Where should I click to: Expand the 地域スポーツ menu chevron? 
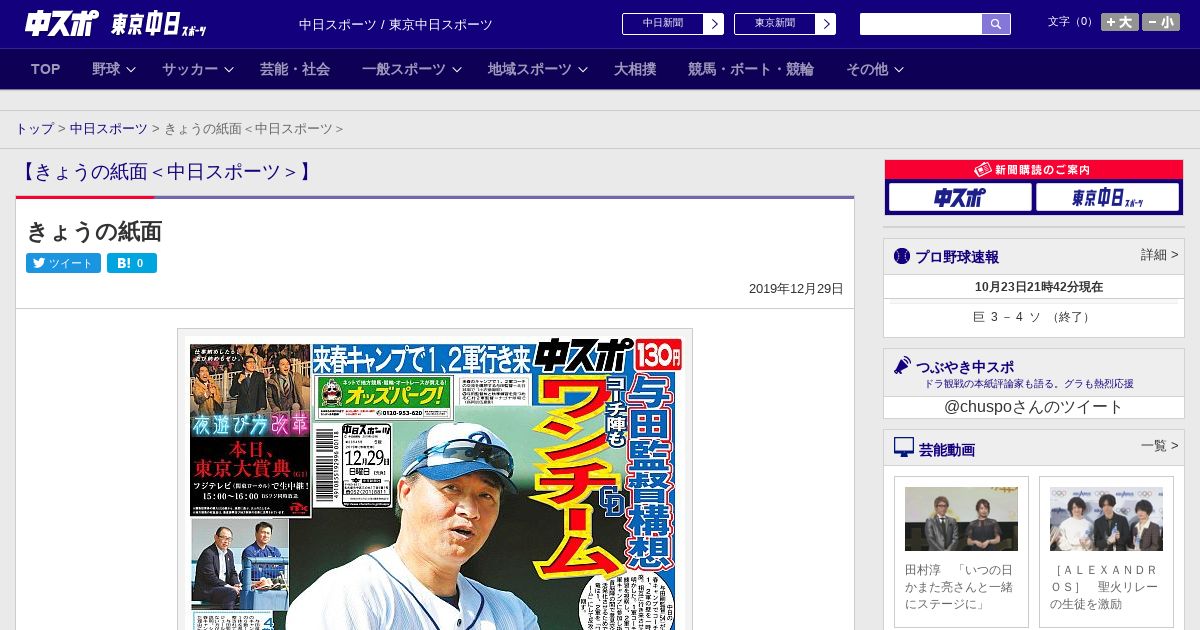pyautogui.click(x=583, y=69)
